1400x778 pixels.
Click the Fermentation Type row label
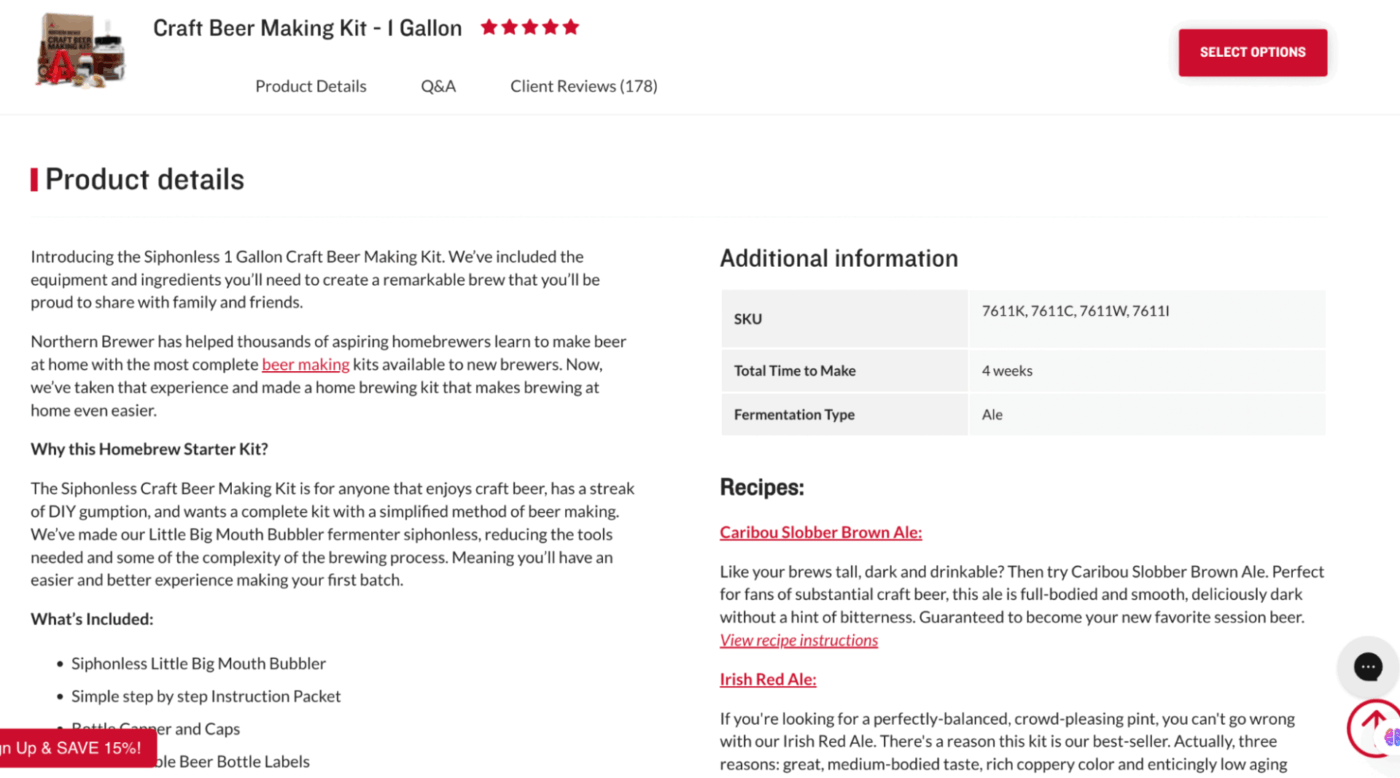pos(794,414)
